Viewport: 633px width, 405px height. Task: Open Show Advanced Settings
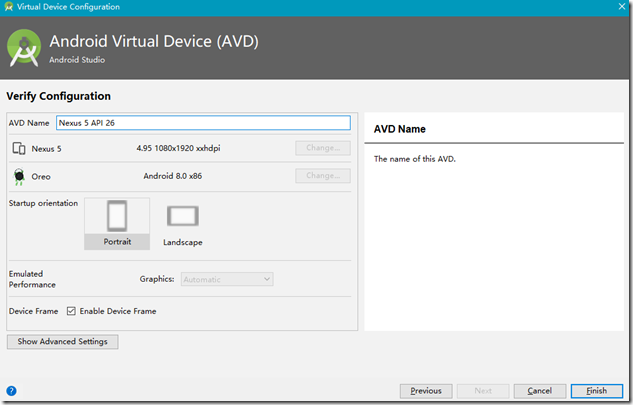click(x=63, y=342)
